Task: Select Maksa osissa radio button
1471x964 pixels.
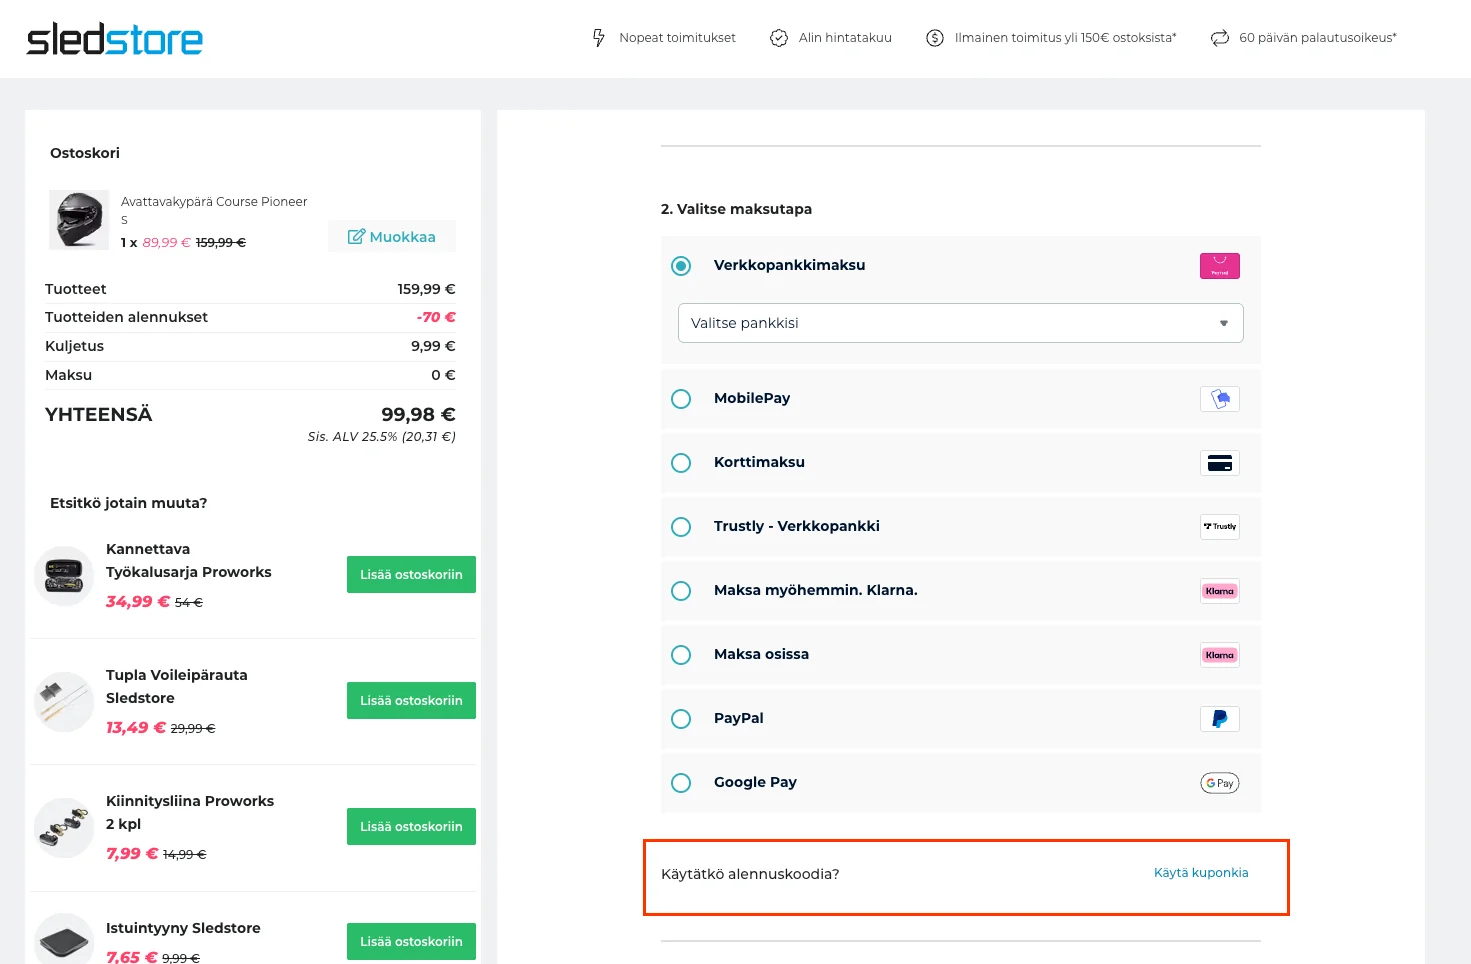Action: [x=681, y=655]
